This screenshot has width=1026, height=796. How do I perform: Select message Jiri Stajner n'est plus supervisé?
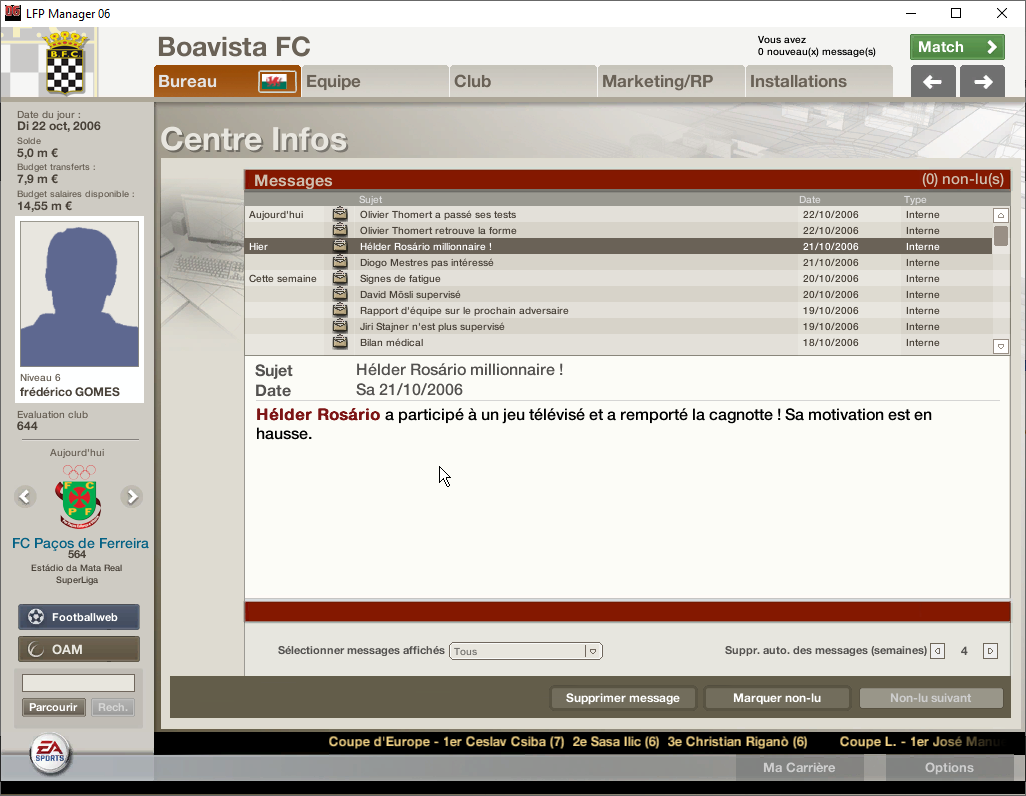[x=618, y=327]
